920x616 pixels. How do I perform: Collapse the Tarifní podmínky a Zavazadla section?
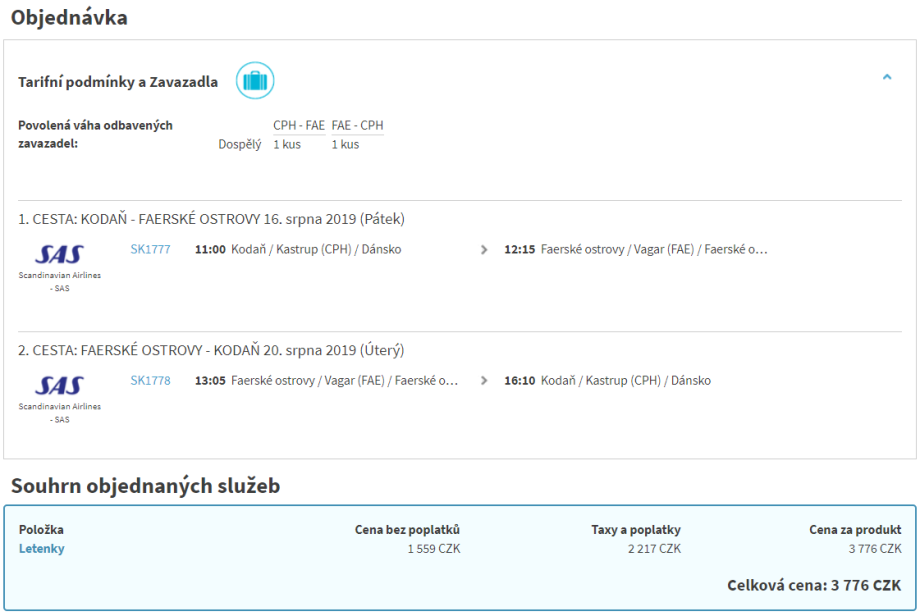[886, 77]
